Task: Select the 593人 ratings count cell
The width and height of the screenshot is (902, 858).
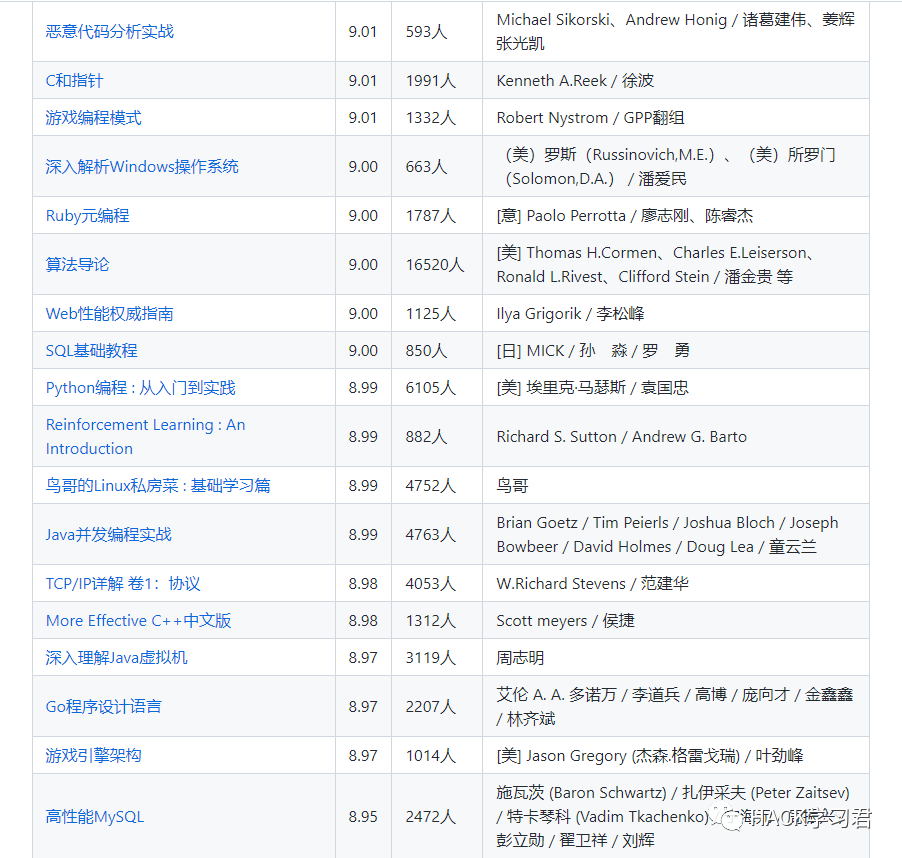Action: point(437,32)
